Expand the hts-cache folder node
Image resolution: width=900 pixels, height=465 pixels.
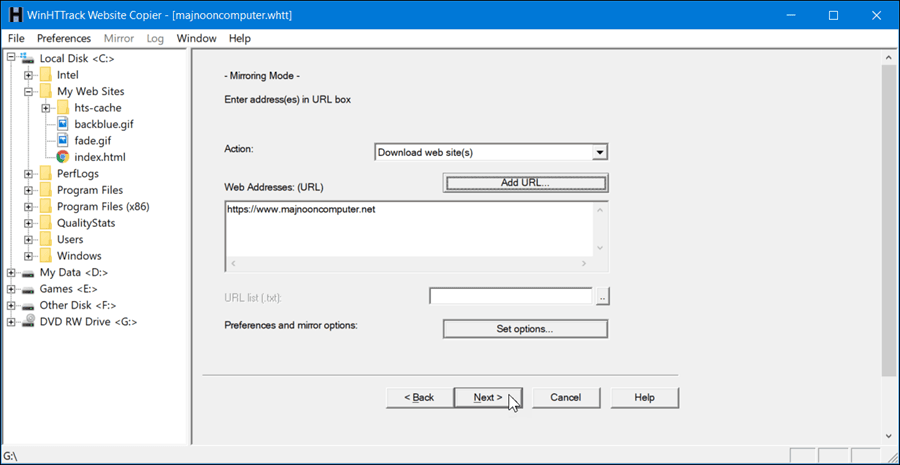(45, 108)
